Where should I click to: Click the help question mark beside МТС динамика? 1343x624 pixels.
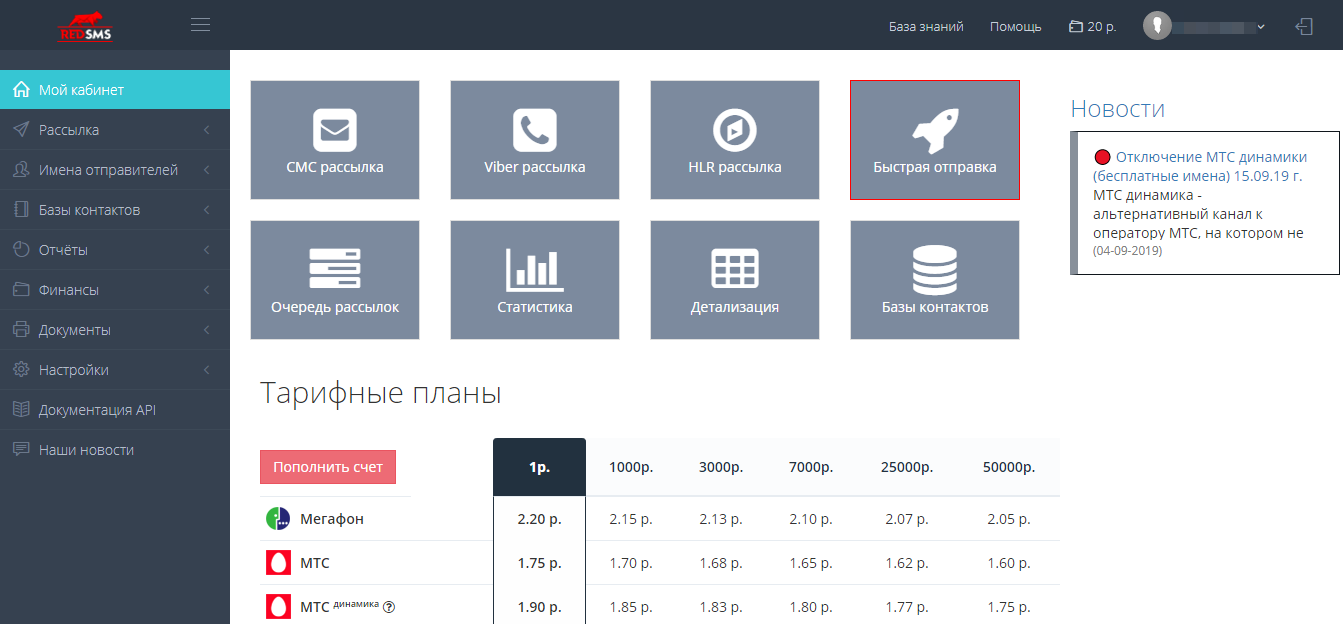[389, 606]
